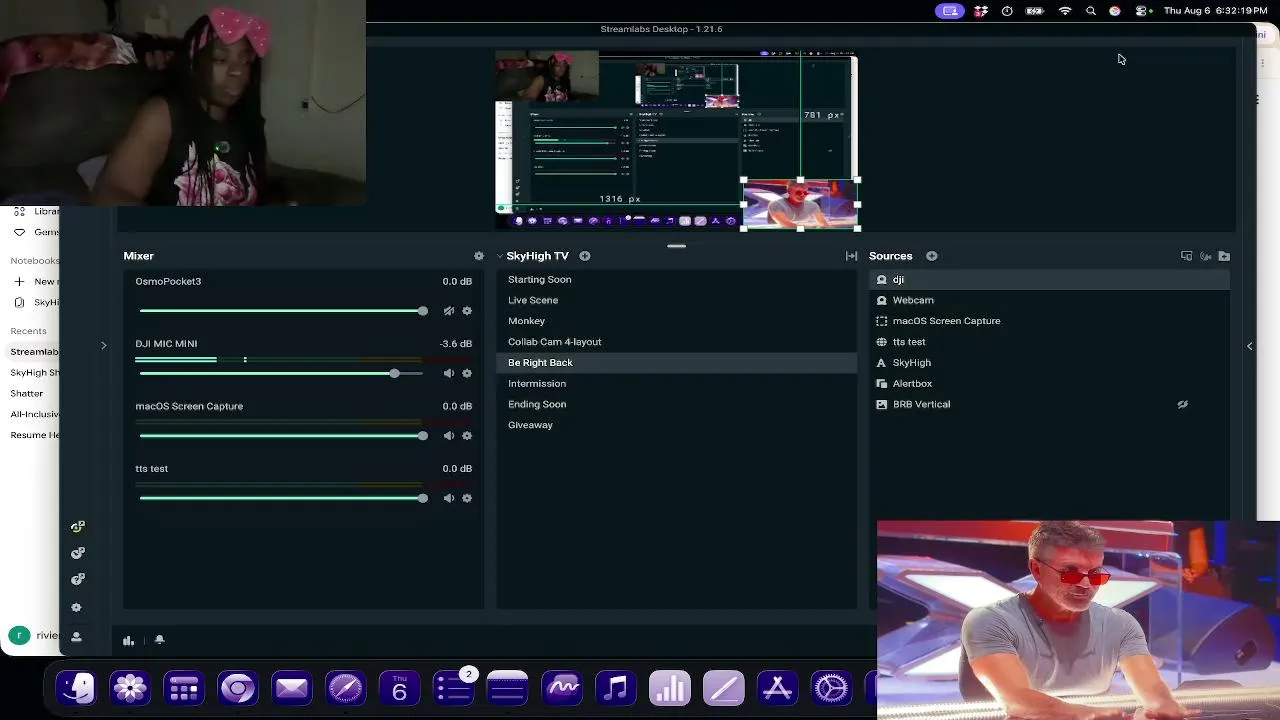Select macOS Screen Capture in Sources list
Image resolution: width=1280 pixels, height=720 pixels.
click(x=1049, y=321)
